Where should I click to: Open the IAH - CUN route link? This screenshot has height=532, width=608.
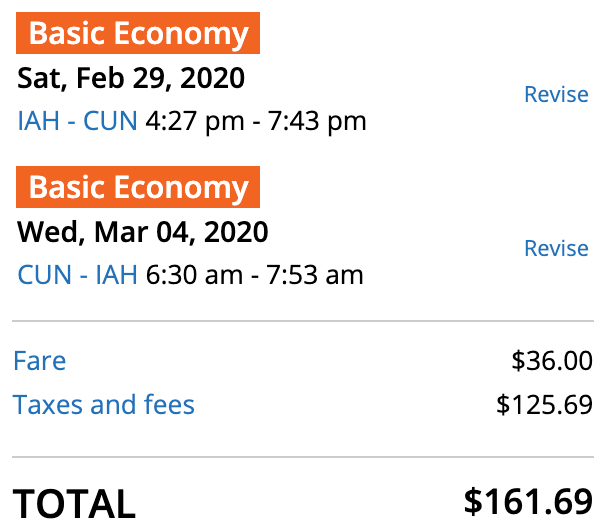tap(77, 122)
